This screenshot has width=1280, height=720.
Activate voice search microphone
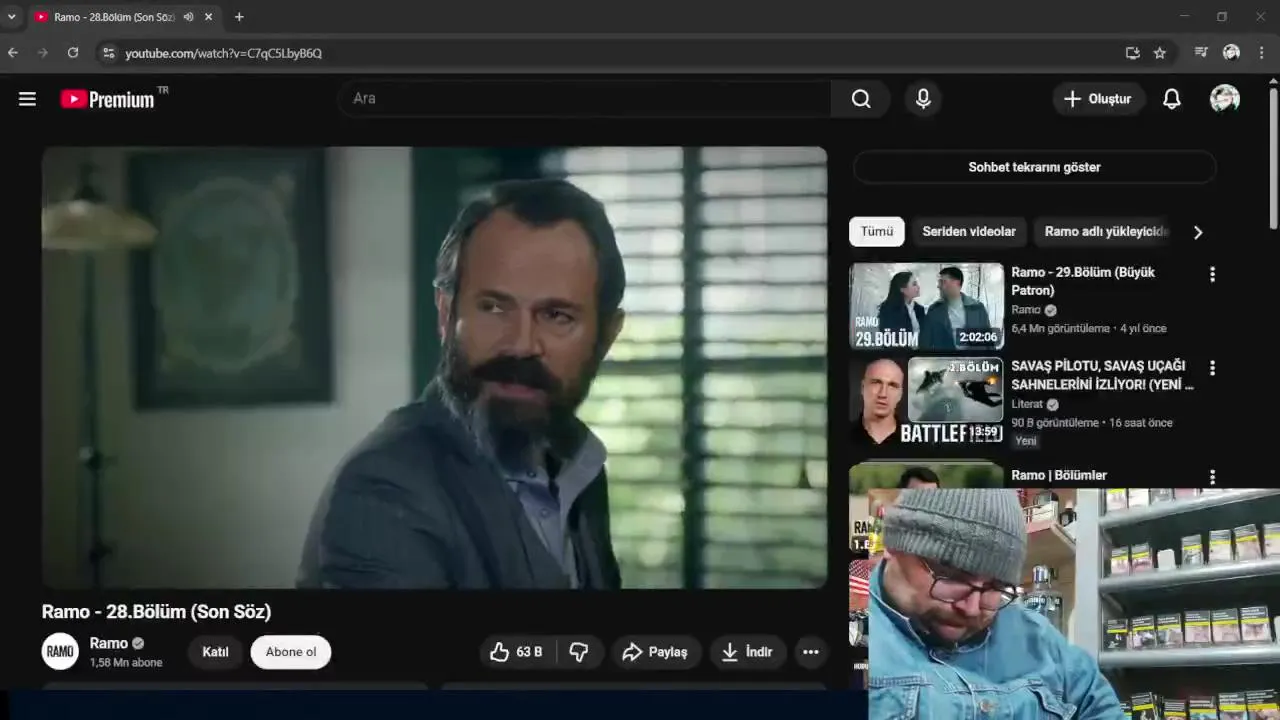point(923,99)
